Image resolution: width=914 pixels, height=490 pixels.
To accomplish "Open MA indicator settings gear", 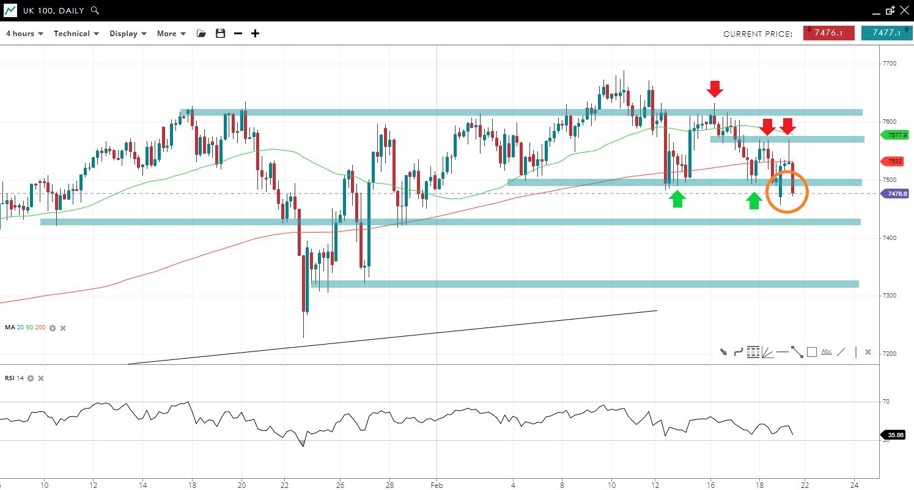I will coord(53,328).
